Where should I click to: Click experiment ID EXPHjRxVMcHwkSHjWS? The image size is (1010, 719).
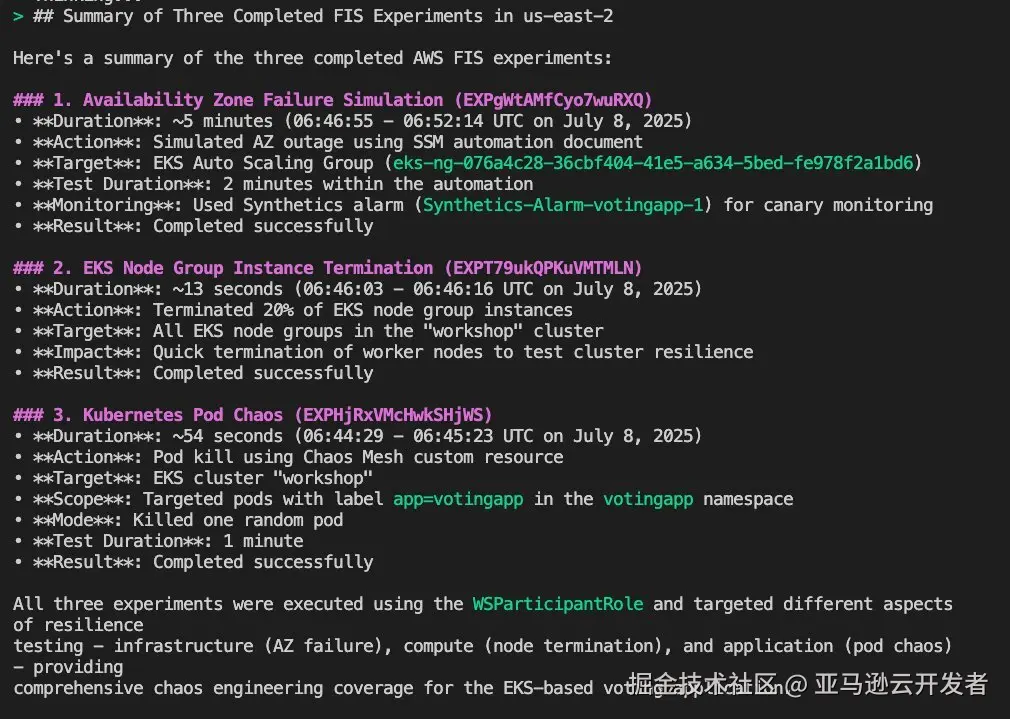click(393, 415)
